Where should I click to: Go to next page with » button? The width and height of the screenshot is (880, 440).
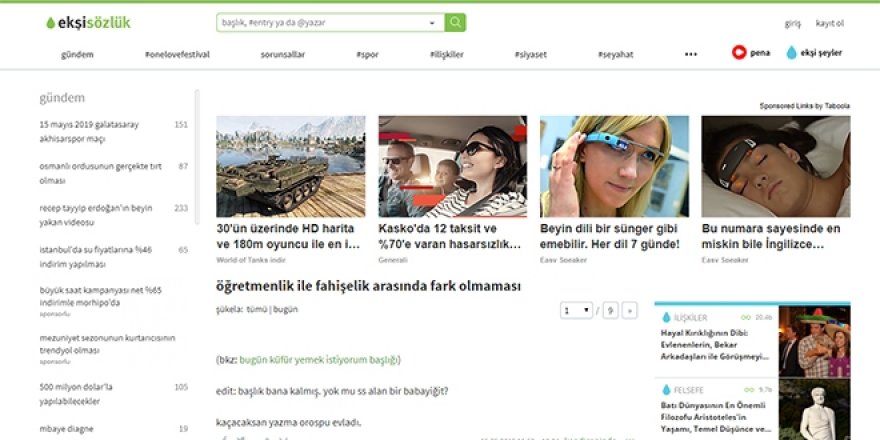tap(629, 311)
